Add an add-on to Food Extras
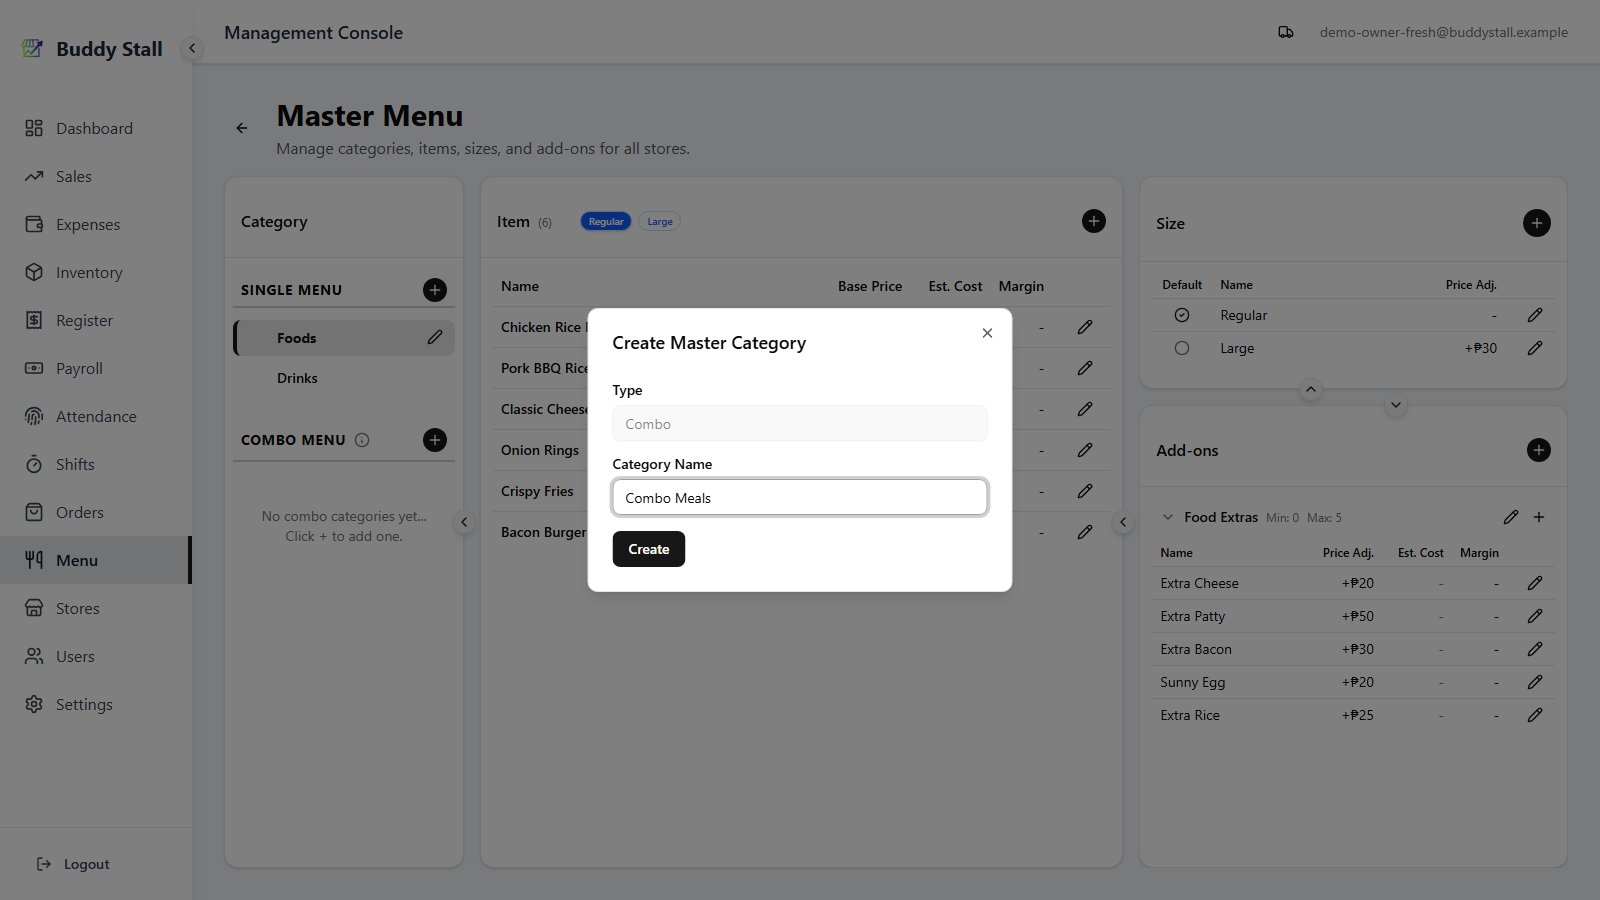The width and height of the screenshot is (1600, 900). click(x=1539, y=517)
